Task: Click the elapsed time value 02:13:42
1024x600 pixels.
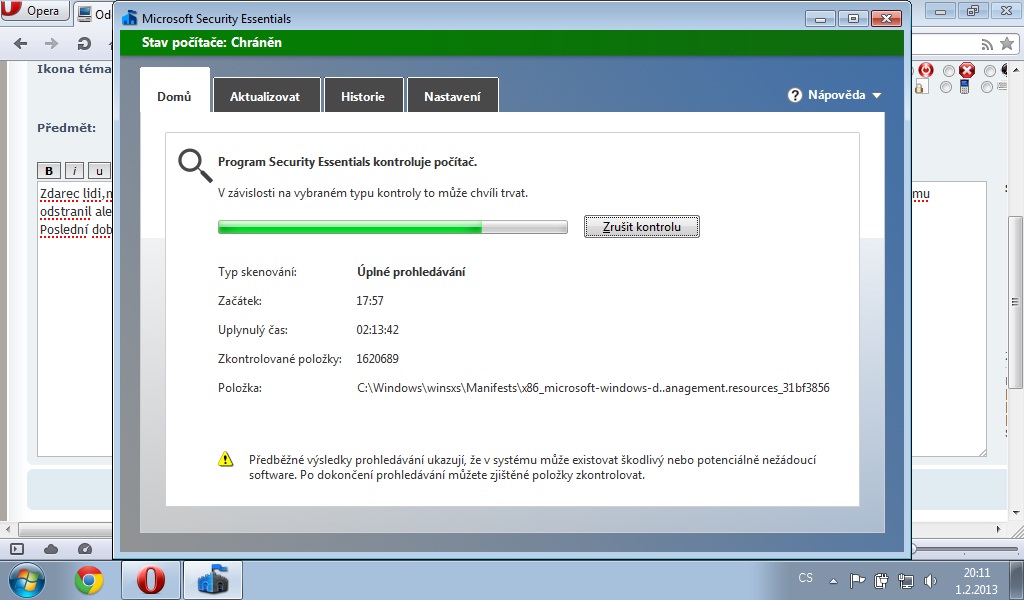Action: coord(377,330)
